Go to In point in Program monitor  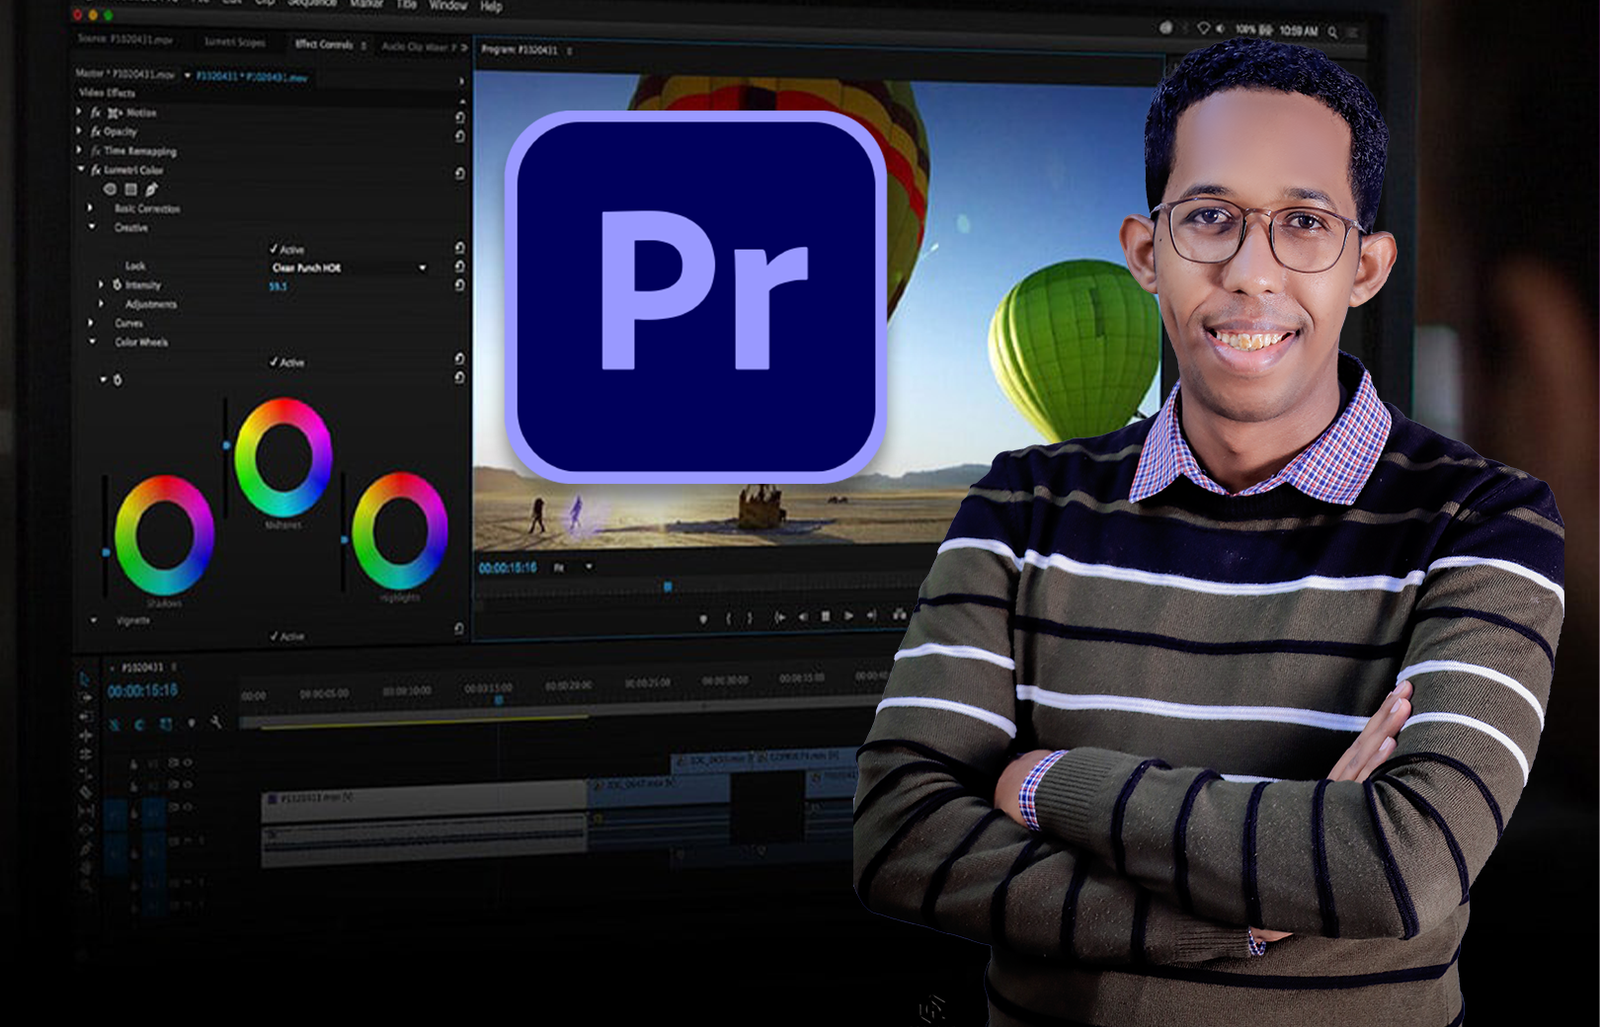click(x=779, y=617)
